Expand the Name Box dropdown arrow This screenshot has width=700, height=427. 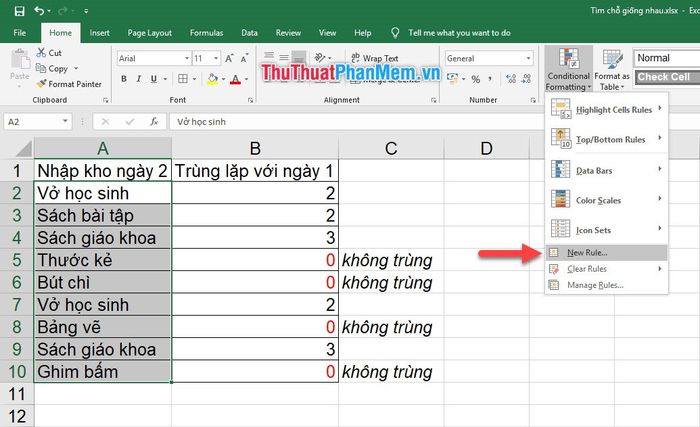point(65,121)
